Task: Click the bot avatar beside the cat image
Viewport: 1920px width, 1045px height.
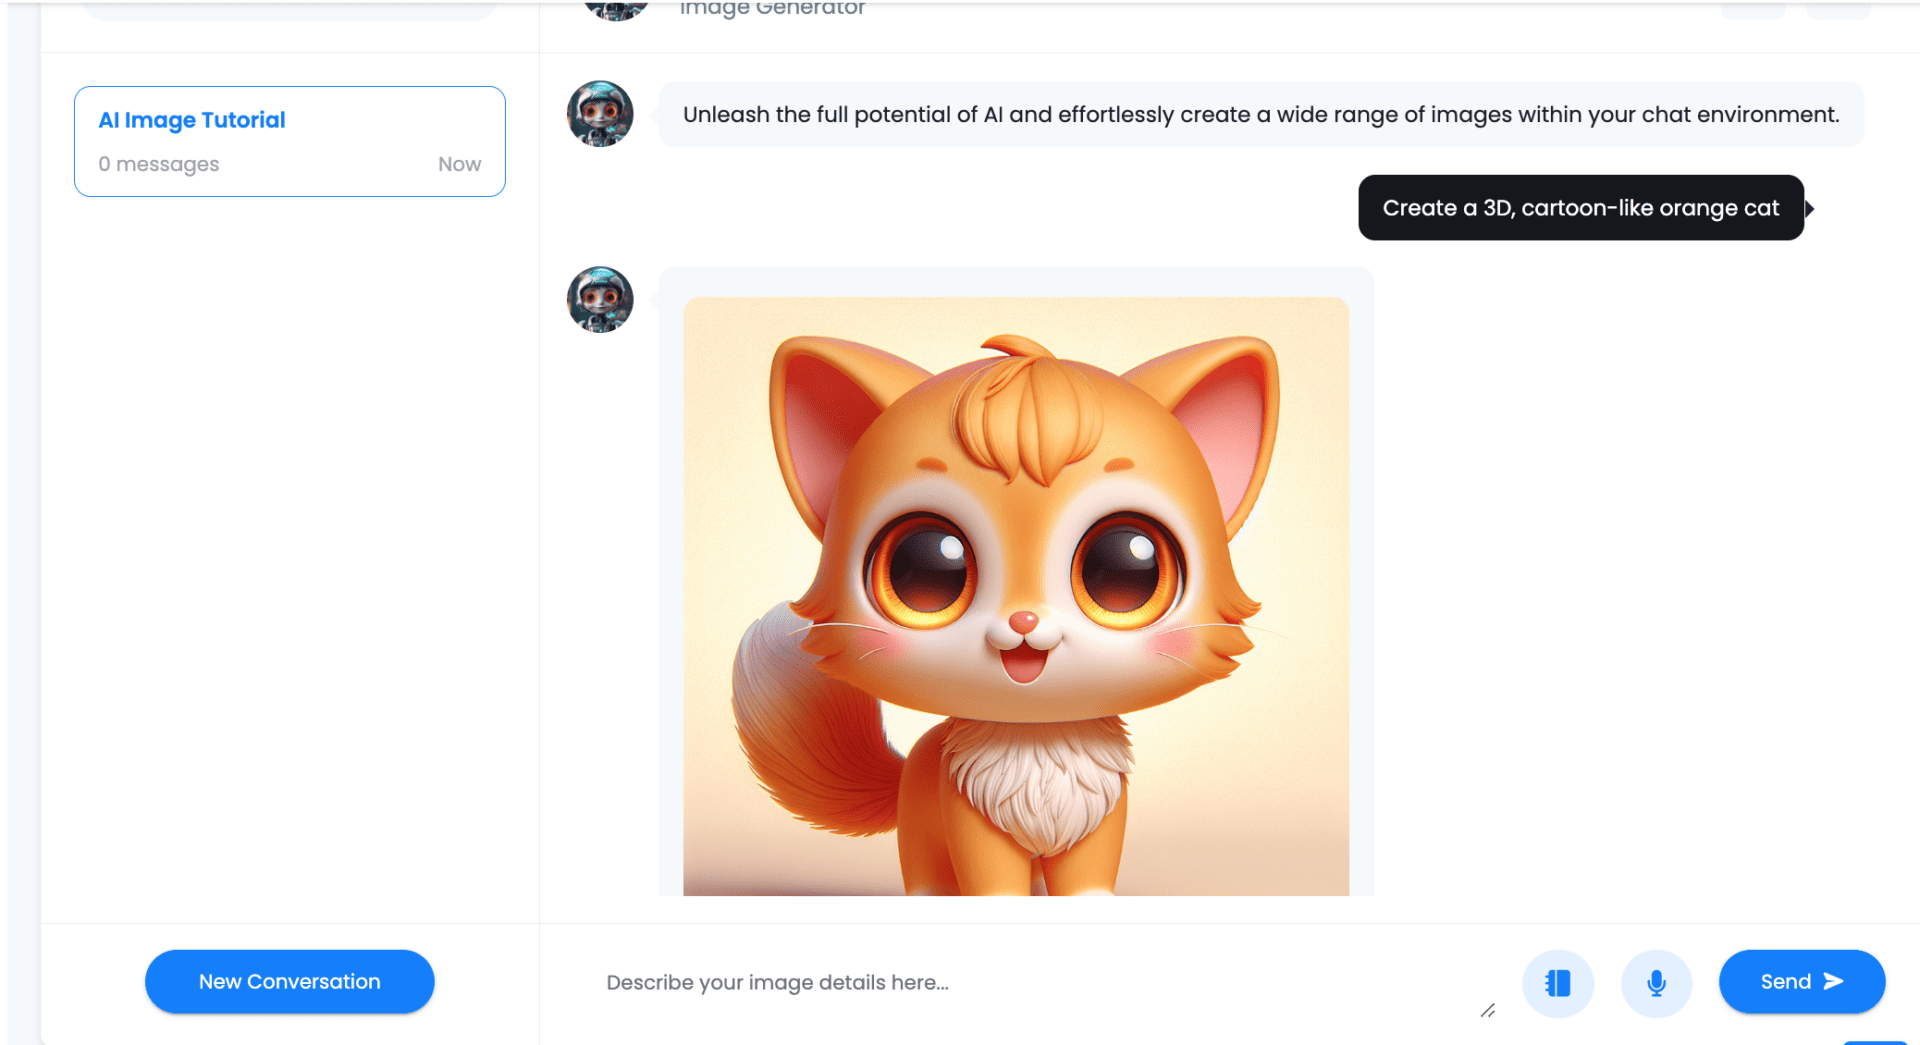Action: coord(600,299)
